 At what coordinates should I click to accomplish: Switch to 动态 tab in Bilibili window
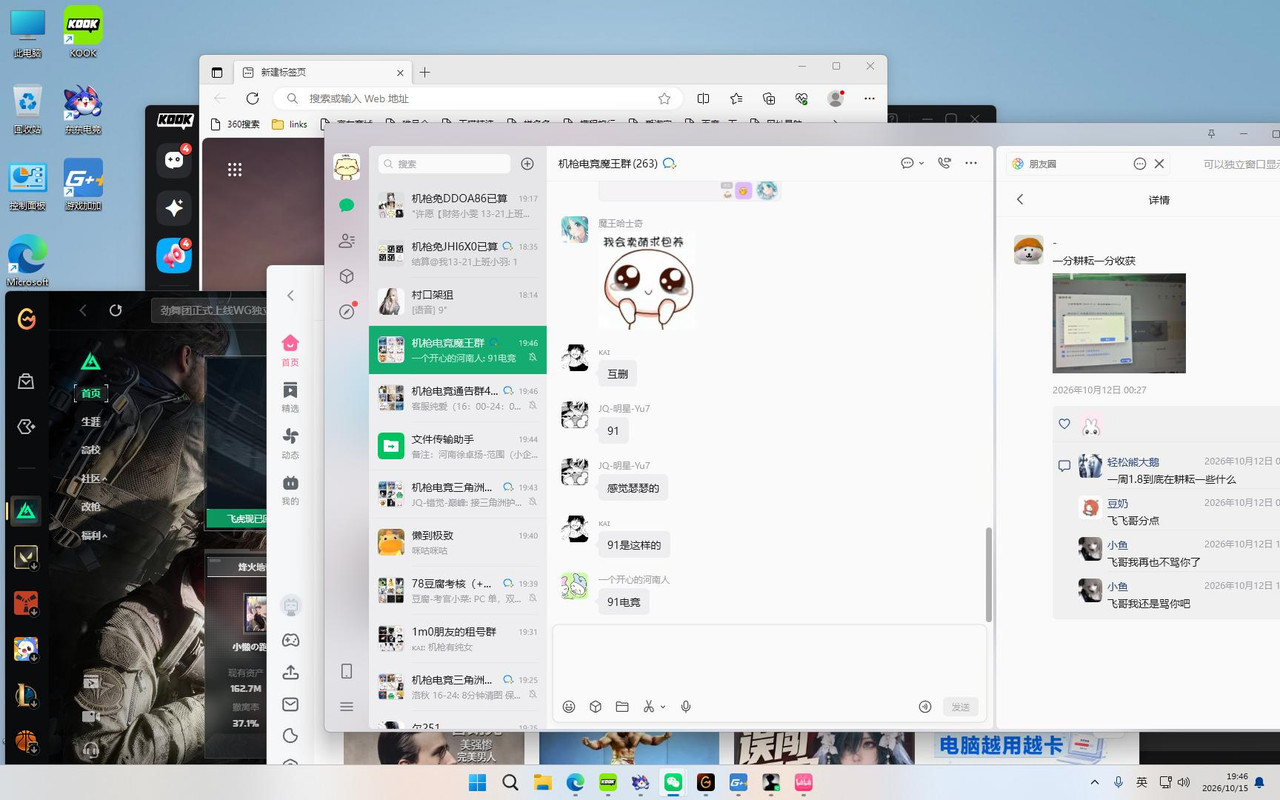click(290, 443)
